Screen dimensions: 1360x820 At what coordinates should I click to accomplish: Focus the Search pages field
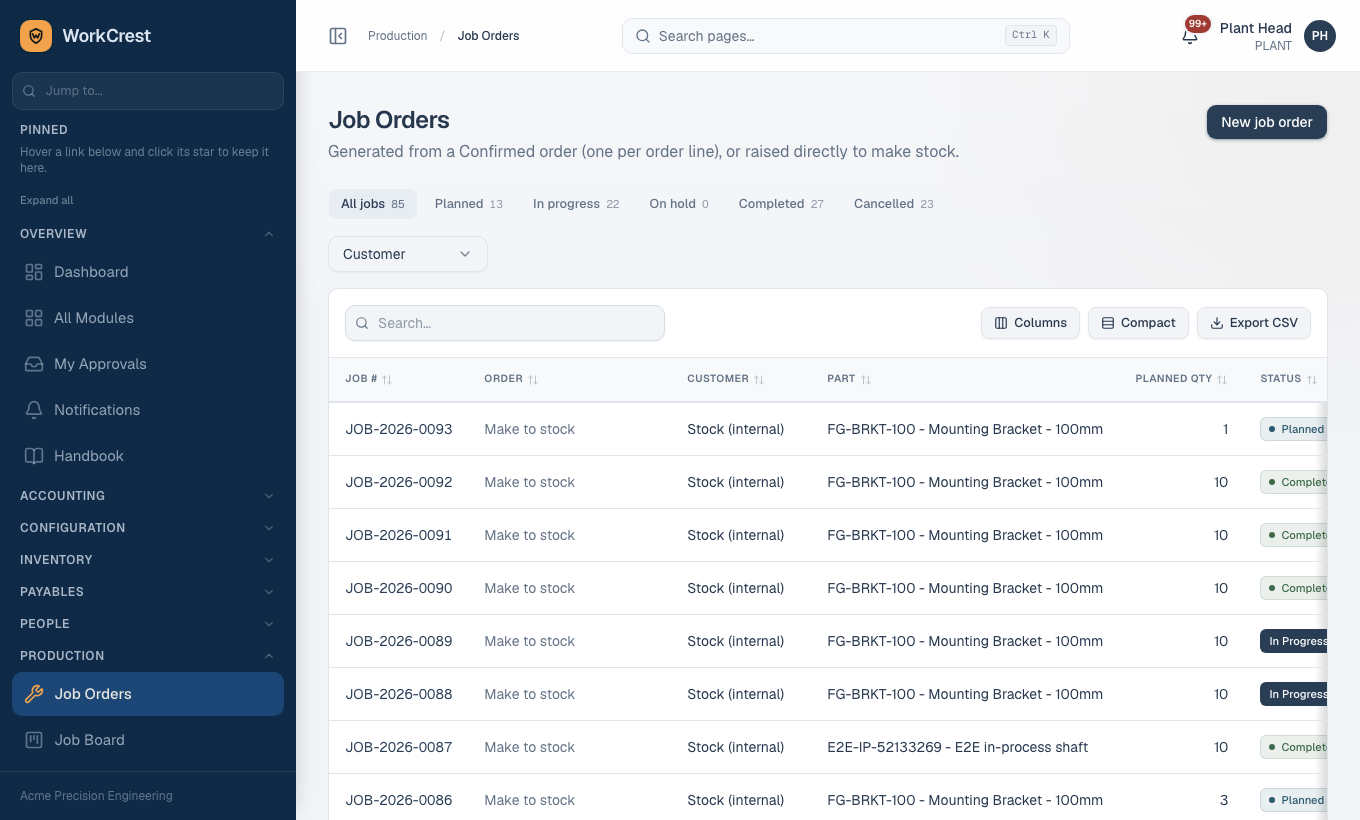[x=846, y=36]
